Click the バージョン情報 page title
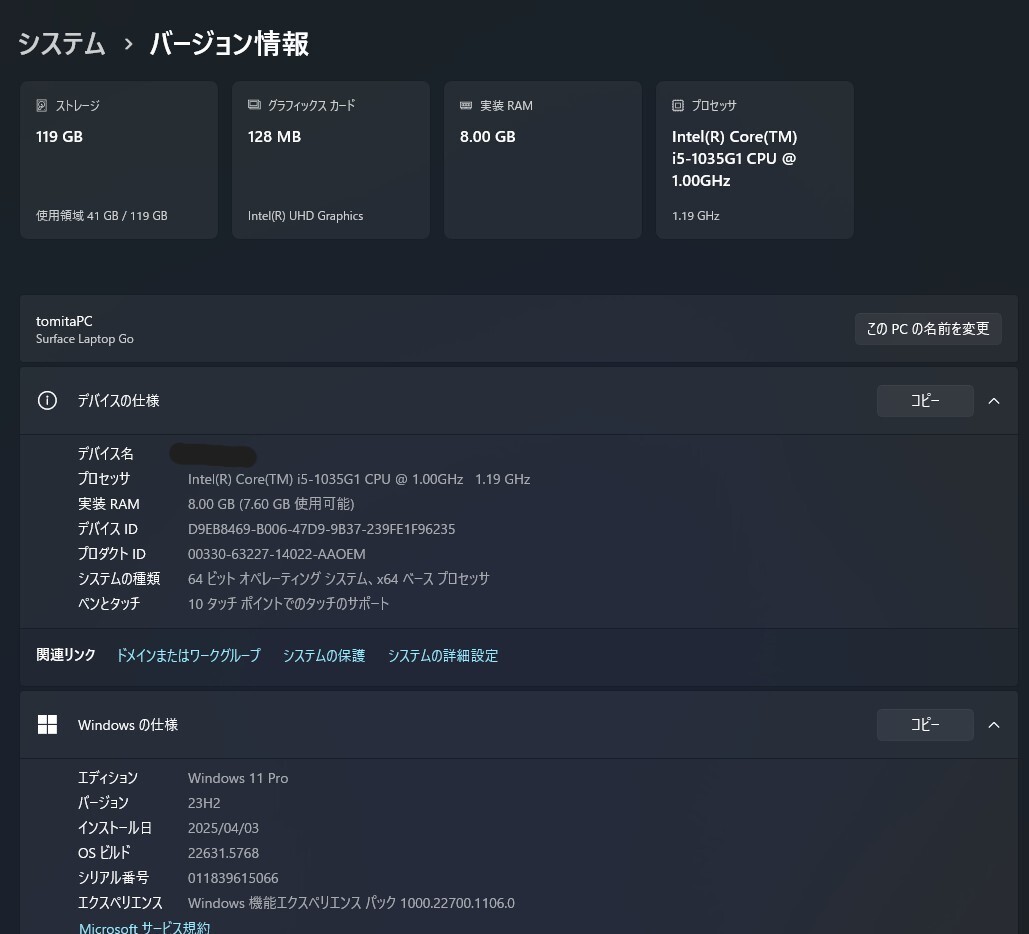 coord(229,43)
